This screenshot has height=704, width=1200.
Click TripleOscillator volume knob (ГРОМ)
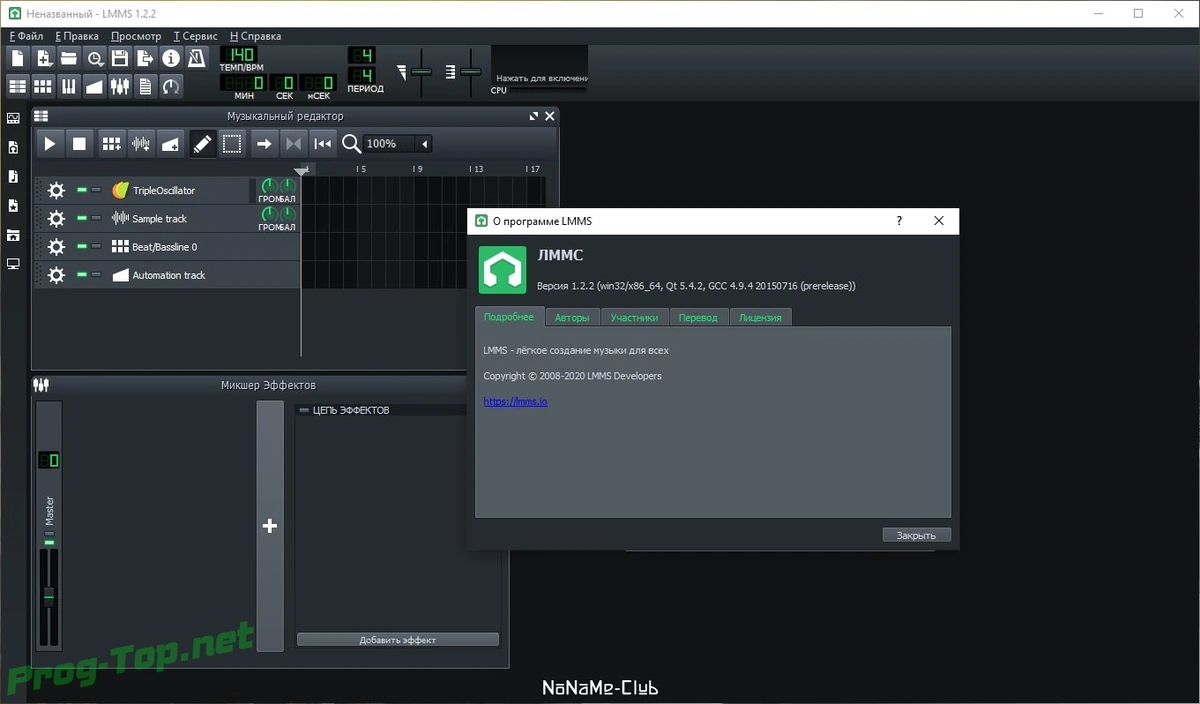click(x=268, y=186)
